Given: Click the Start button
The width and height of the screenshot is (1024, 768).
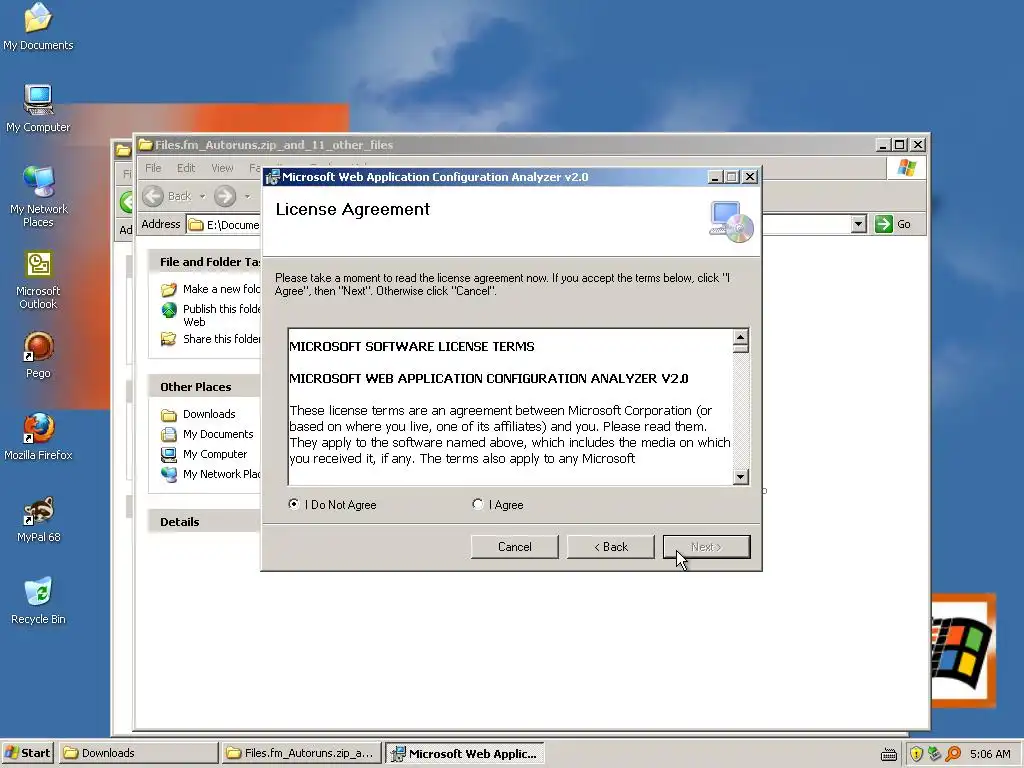Looking at the screenshot, I should coord(27,754).
